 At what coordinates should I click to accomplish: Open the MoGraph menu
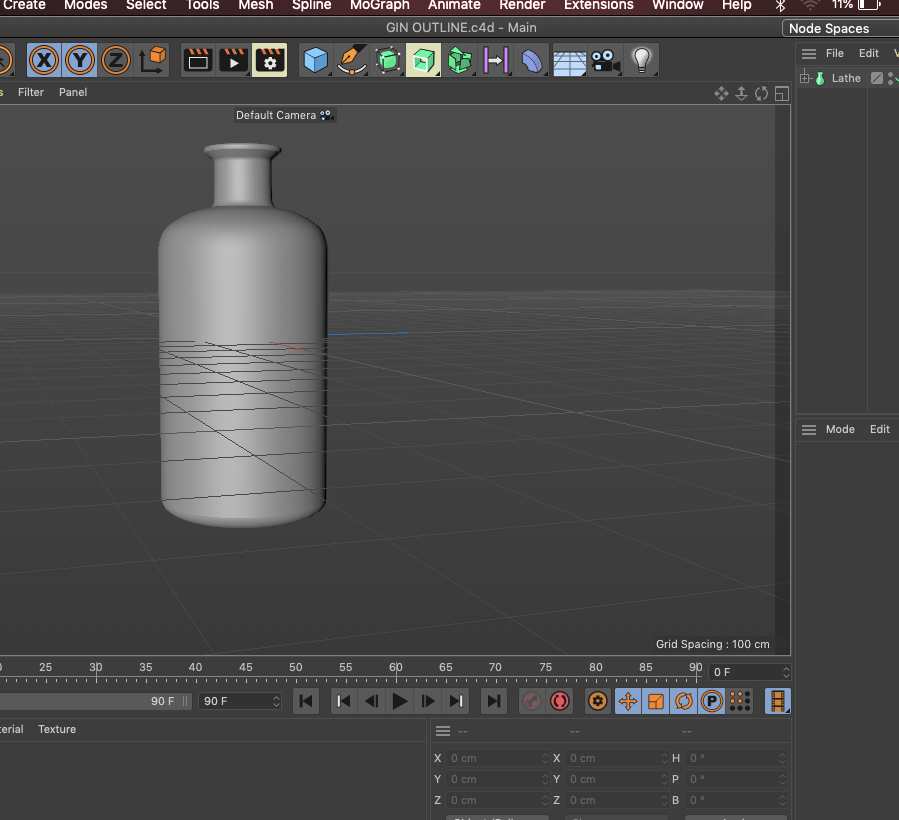pos(380,5)
